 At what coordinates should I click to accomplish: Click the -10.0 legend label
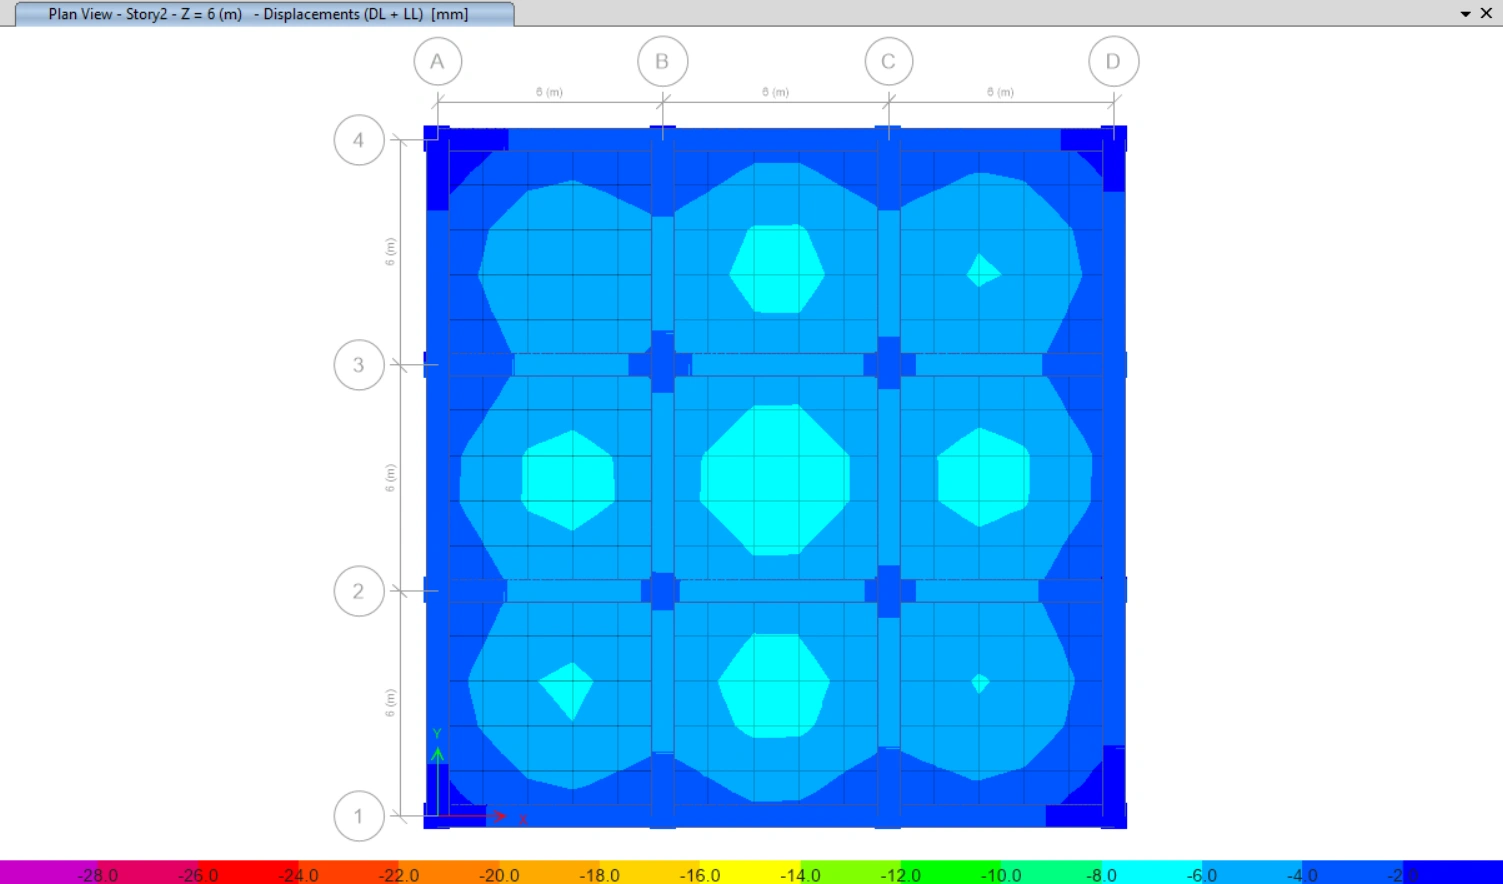coord(1000,875)
